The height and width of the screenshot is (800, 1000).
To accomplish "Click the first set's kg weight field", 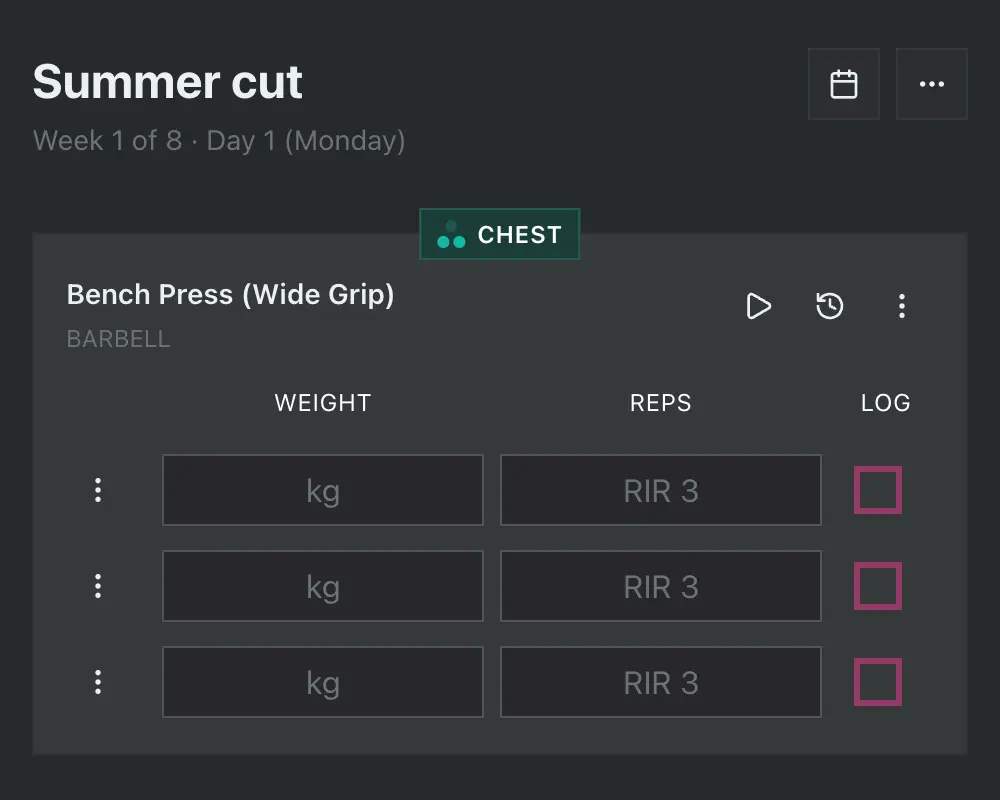I will 322,490.
